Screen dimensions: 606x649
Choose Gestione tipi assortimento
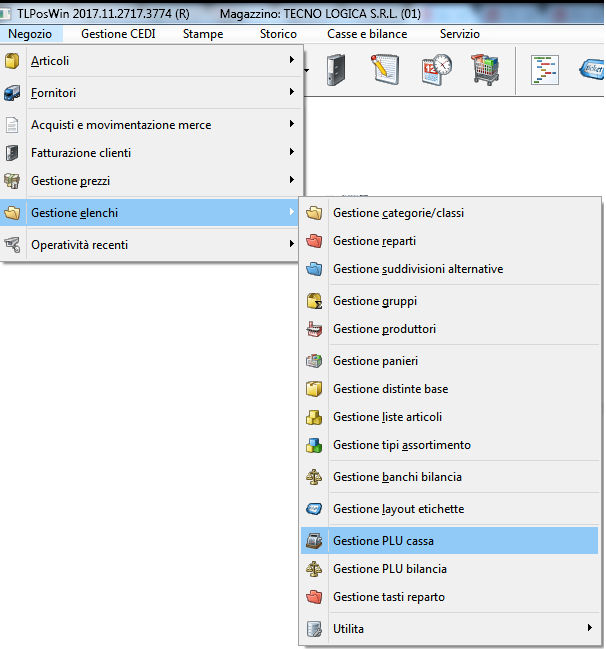[401, 445]
